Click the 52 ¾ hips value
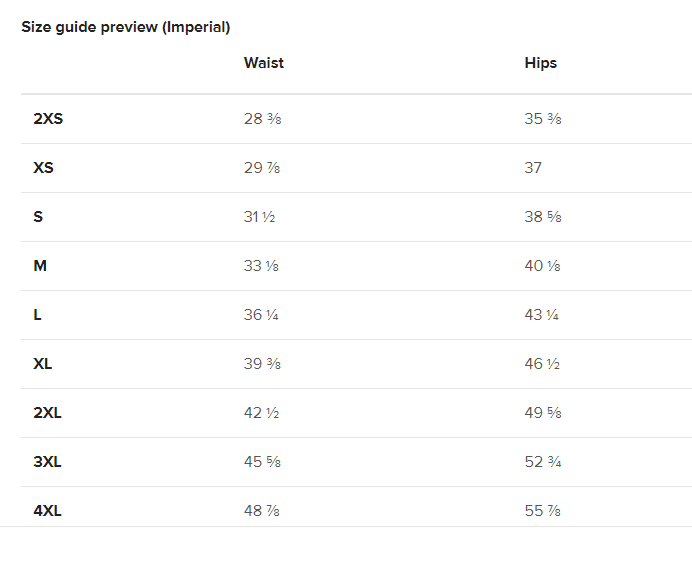The height and width of the screenshot is (587, 692). pyautogui.click(x=543, y=462)
